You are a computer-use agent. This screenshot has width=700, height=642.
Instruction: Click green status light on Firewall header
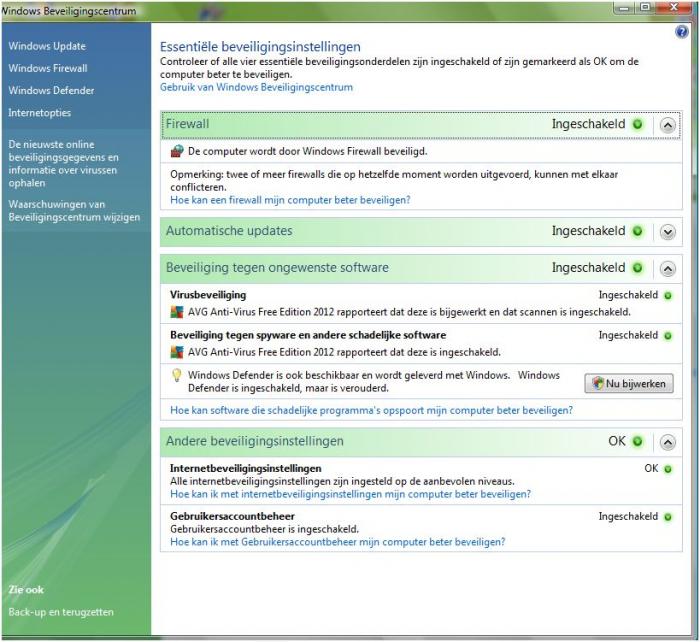coord(638,124)
